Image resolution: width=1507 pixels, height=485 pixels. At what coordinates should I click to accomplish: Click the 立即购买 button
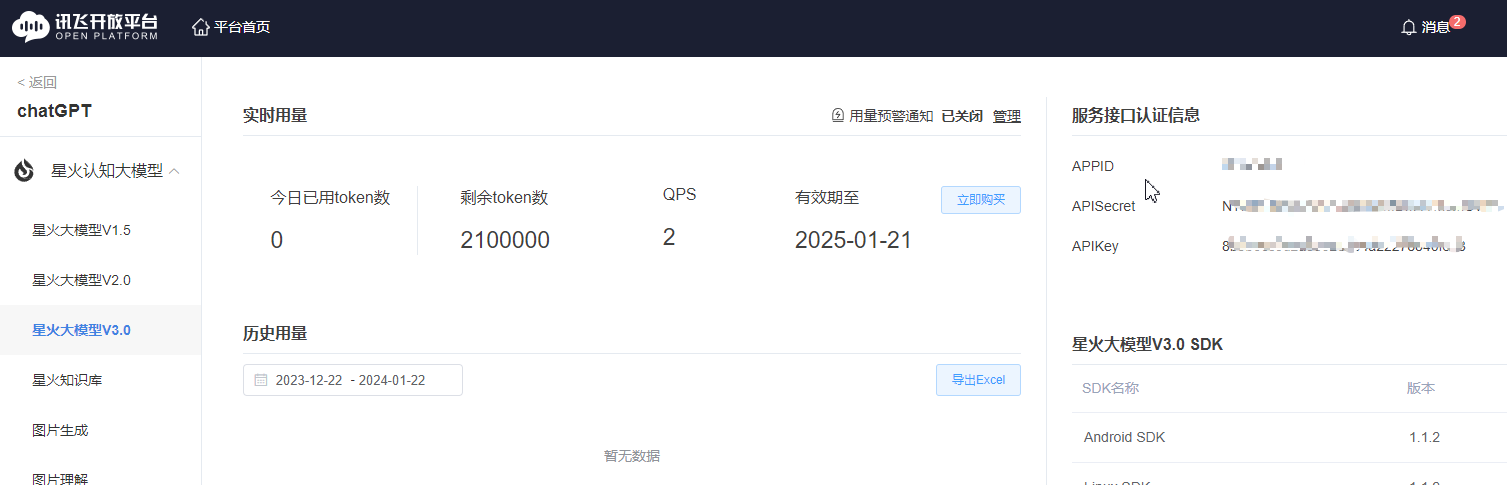(981, 200)
